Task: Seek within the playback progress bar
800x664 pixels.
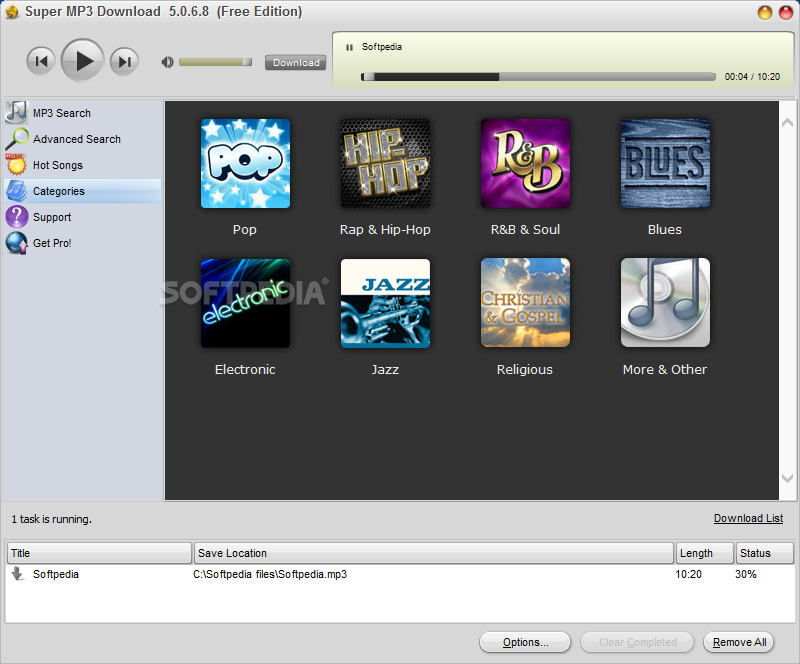Action: (x=538, y=77)
